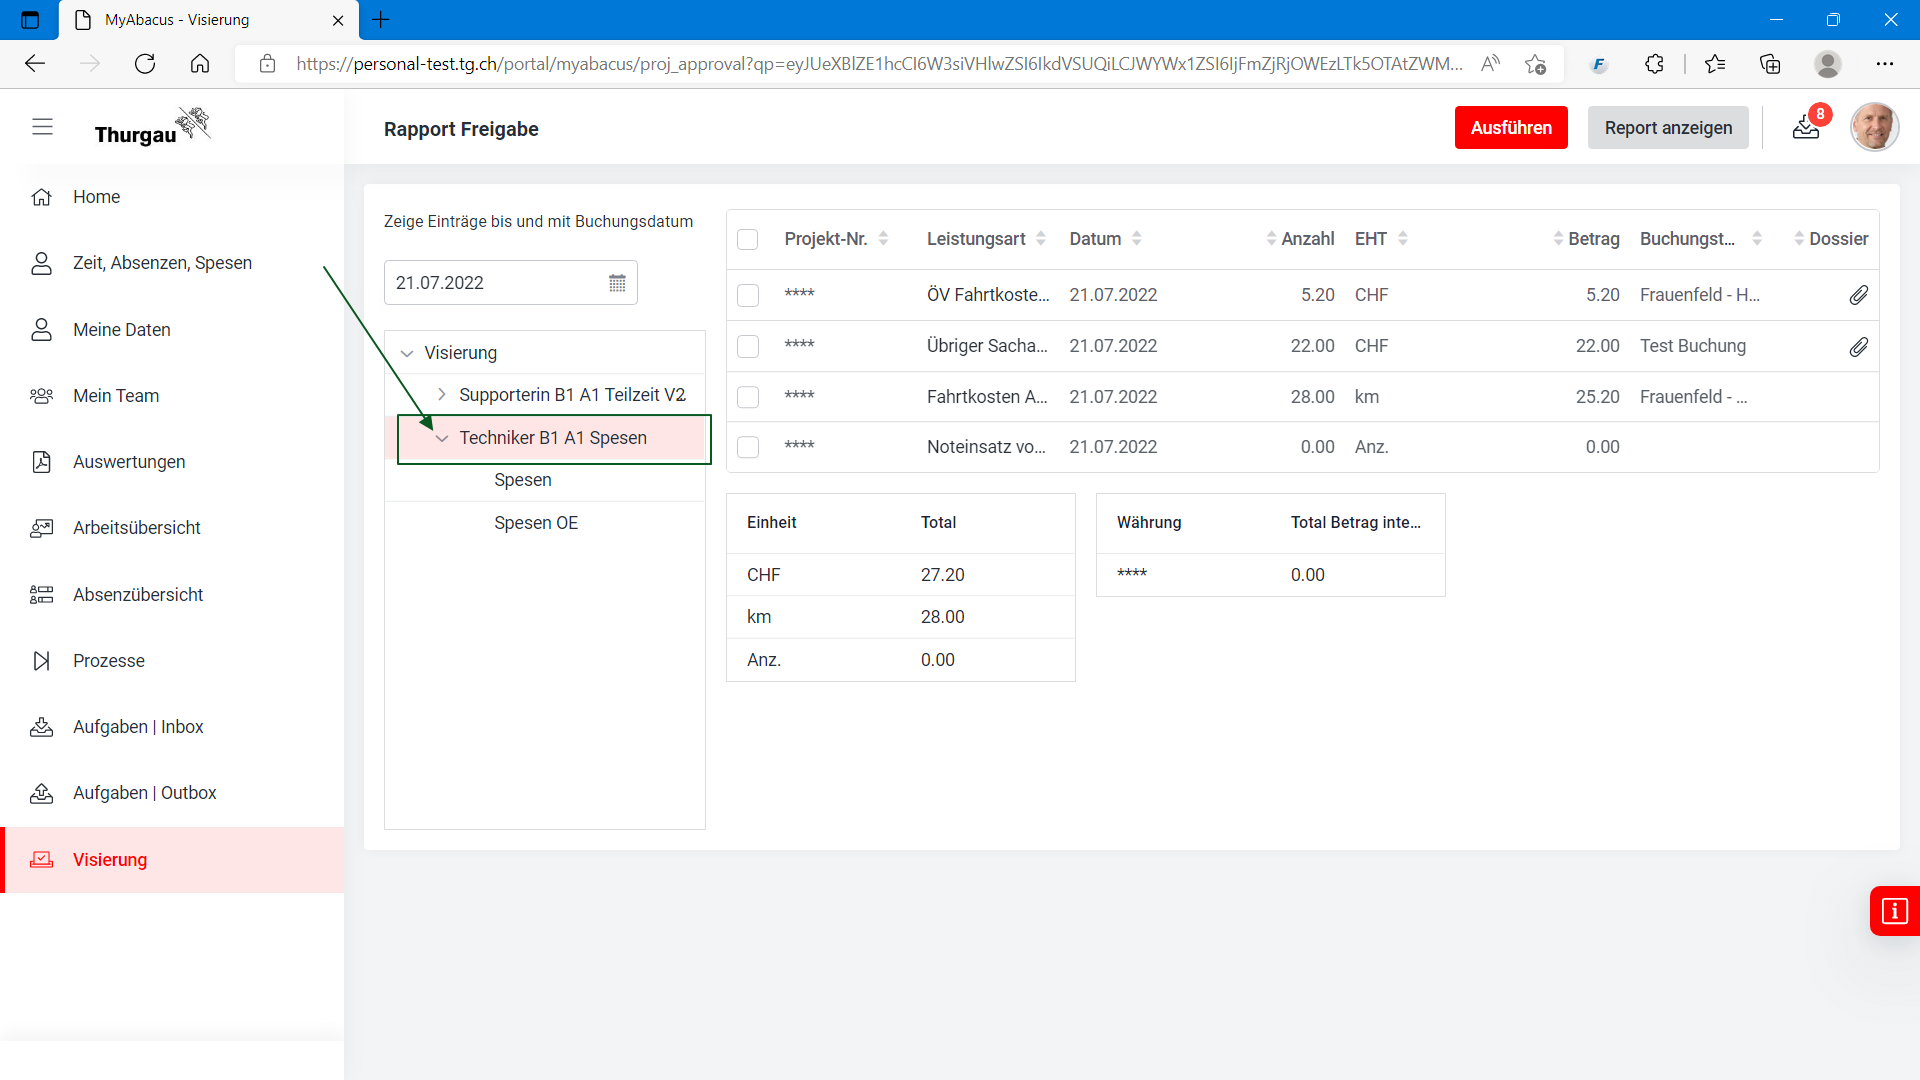Image resolution: width=1920 pixels, height=1080 pixels.
Task: Select the Spesen OE tree entry
Action: coord(536,523)
